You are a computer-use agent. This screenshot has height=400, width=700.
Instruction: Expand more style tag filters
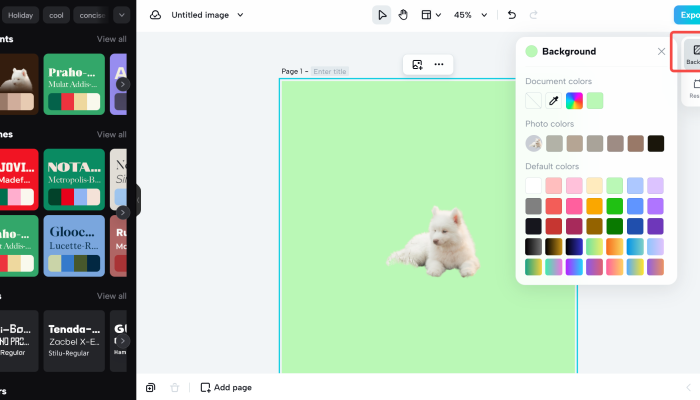121,15
